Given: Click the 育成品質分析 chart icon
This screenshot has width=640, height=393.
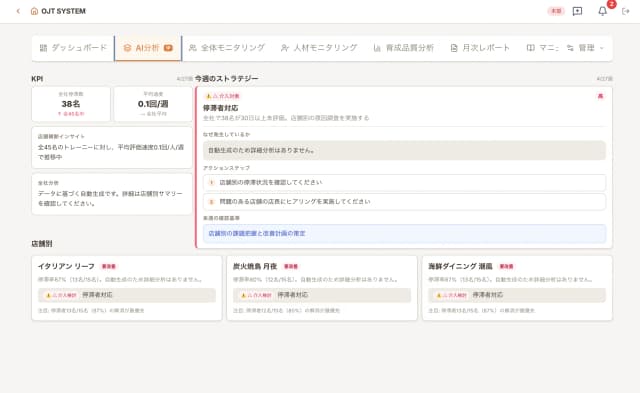Looking at the screenshot, I should [x=377, y=48].
